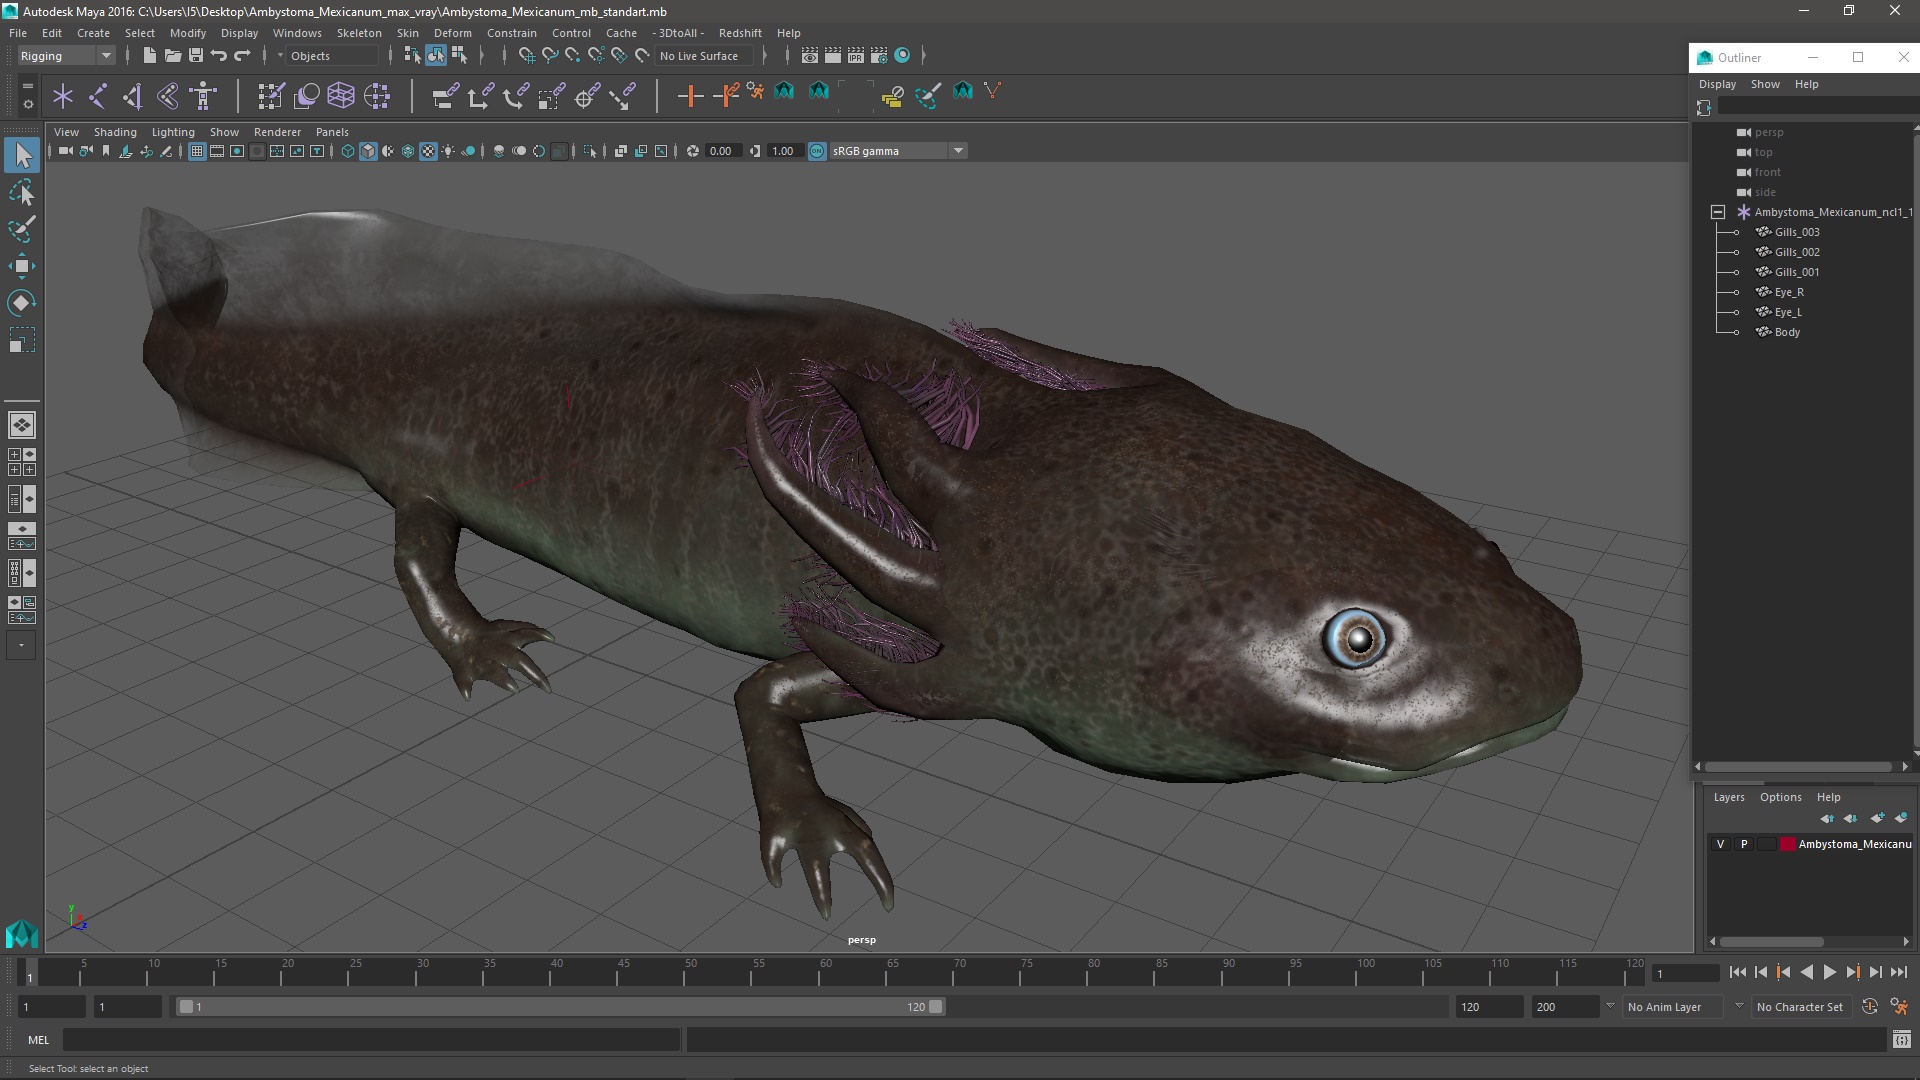Click the No Live Surface field
Viewport: 1920px width, 1080px height.
[704, 56]
